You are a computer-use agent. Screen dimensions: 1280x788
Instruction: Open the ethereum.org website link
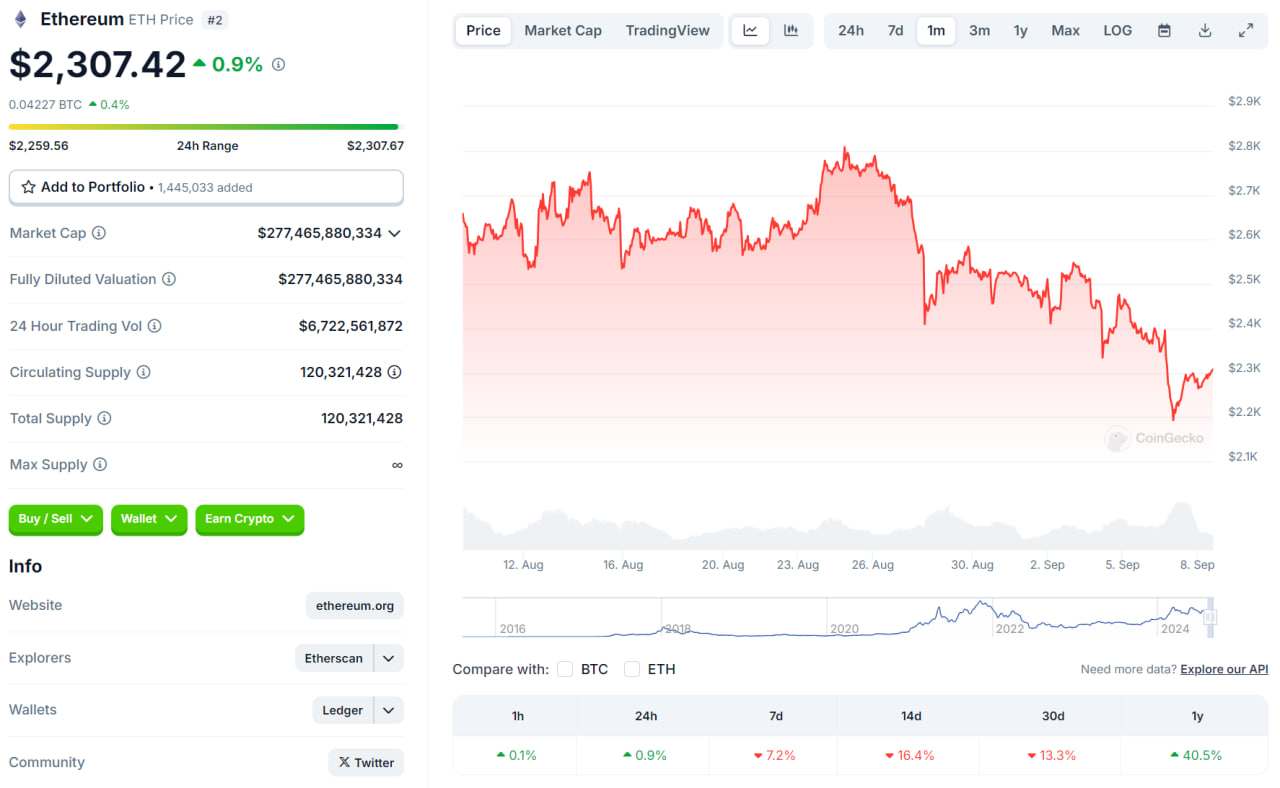point(355,605)
